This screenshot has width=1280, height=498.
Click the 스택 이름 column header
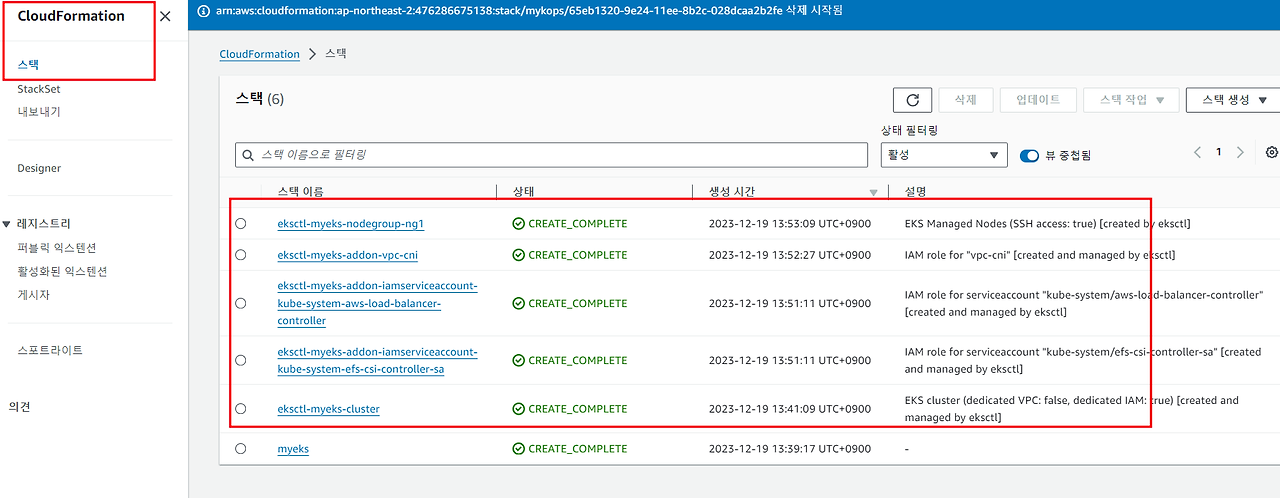(300, 191)
